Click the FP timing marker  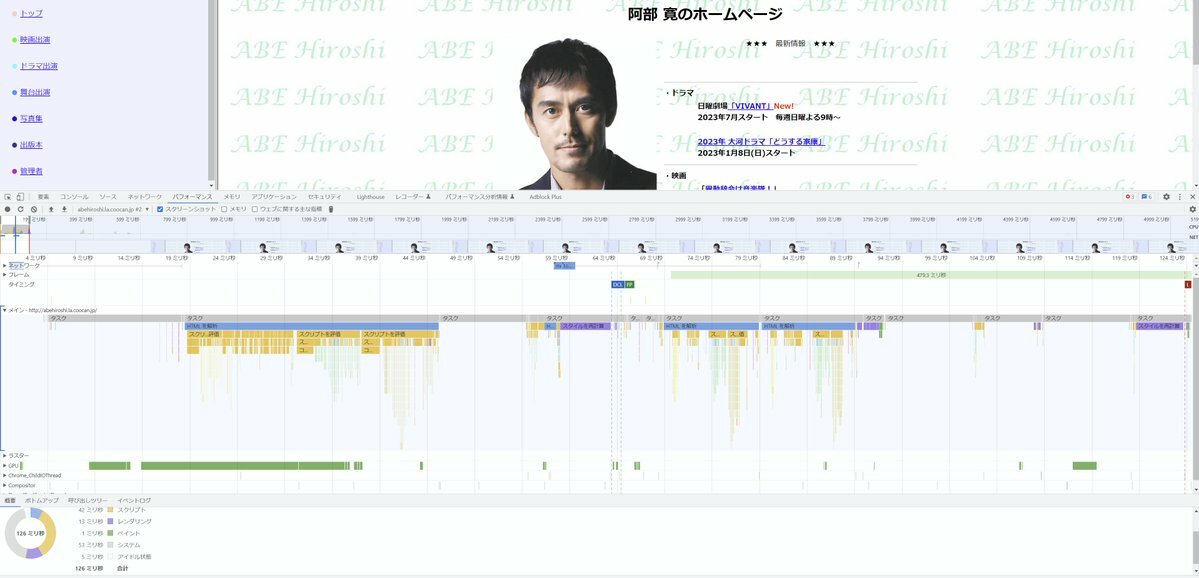point(629,284)
